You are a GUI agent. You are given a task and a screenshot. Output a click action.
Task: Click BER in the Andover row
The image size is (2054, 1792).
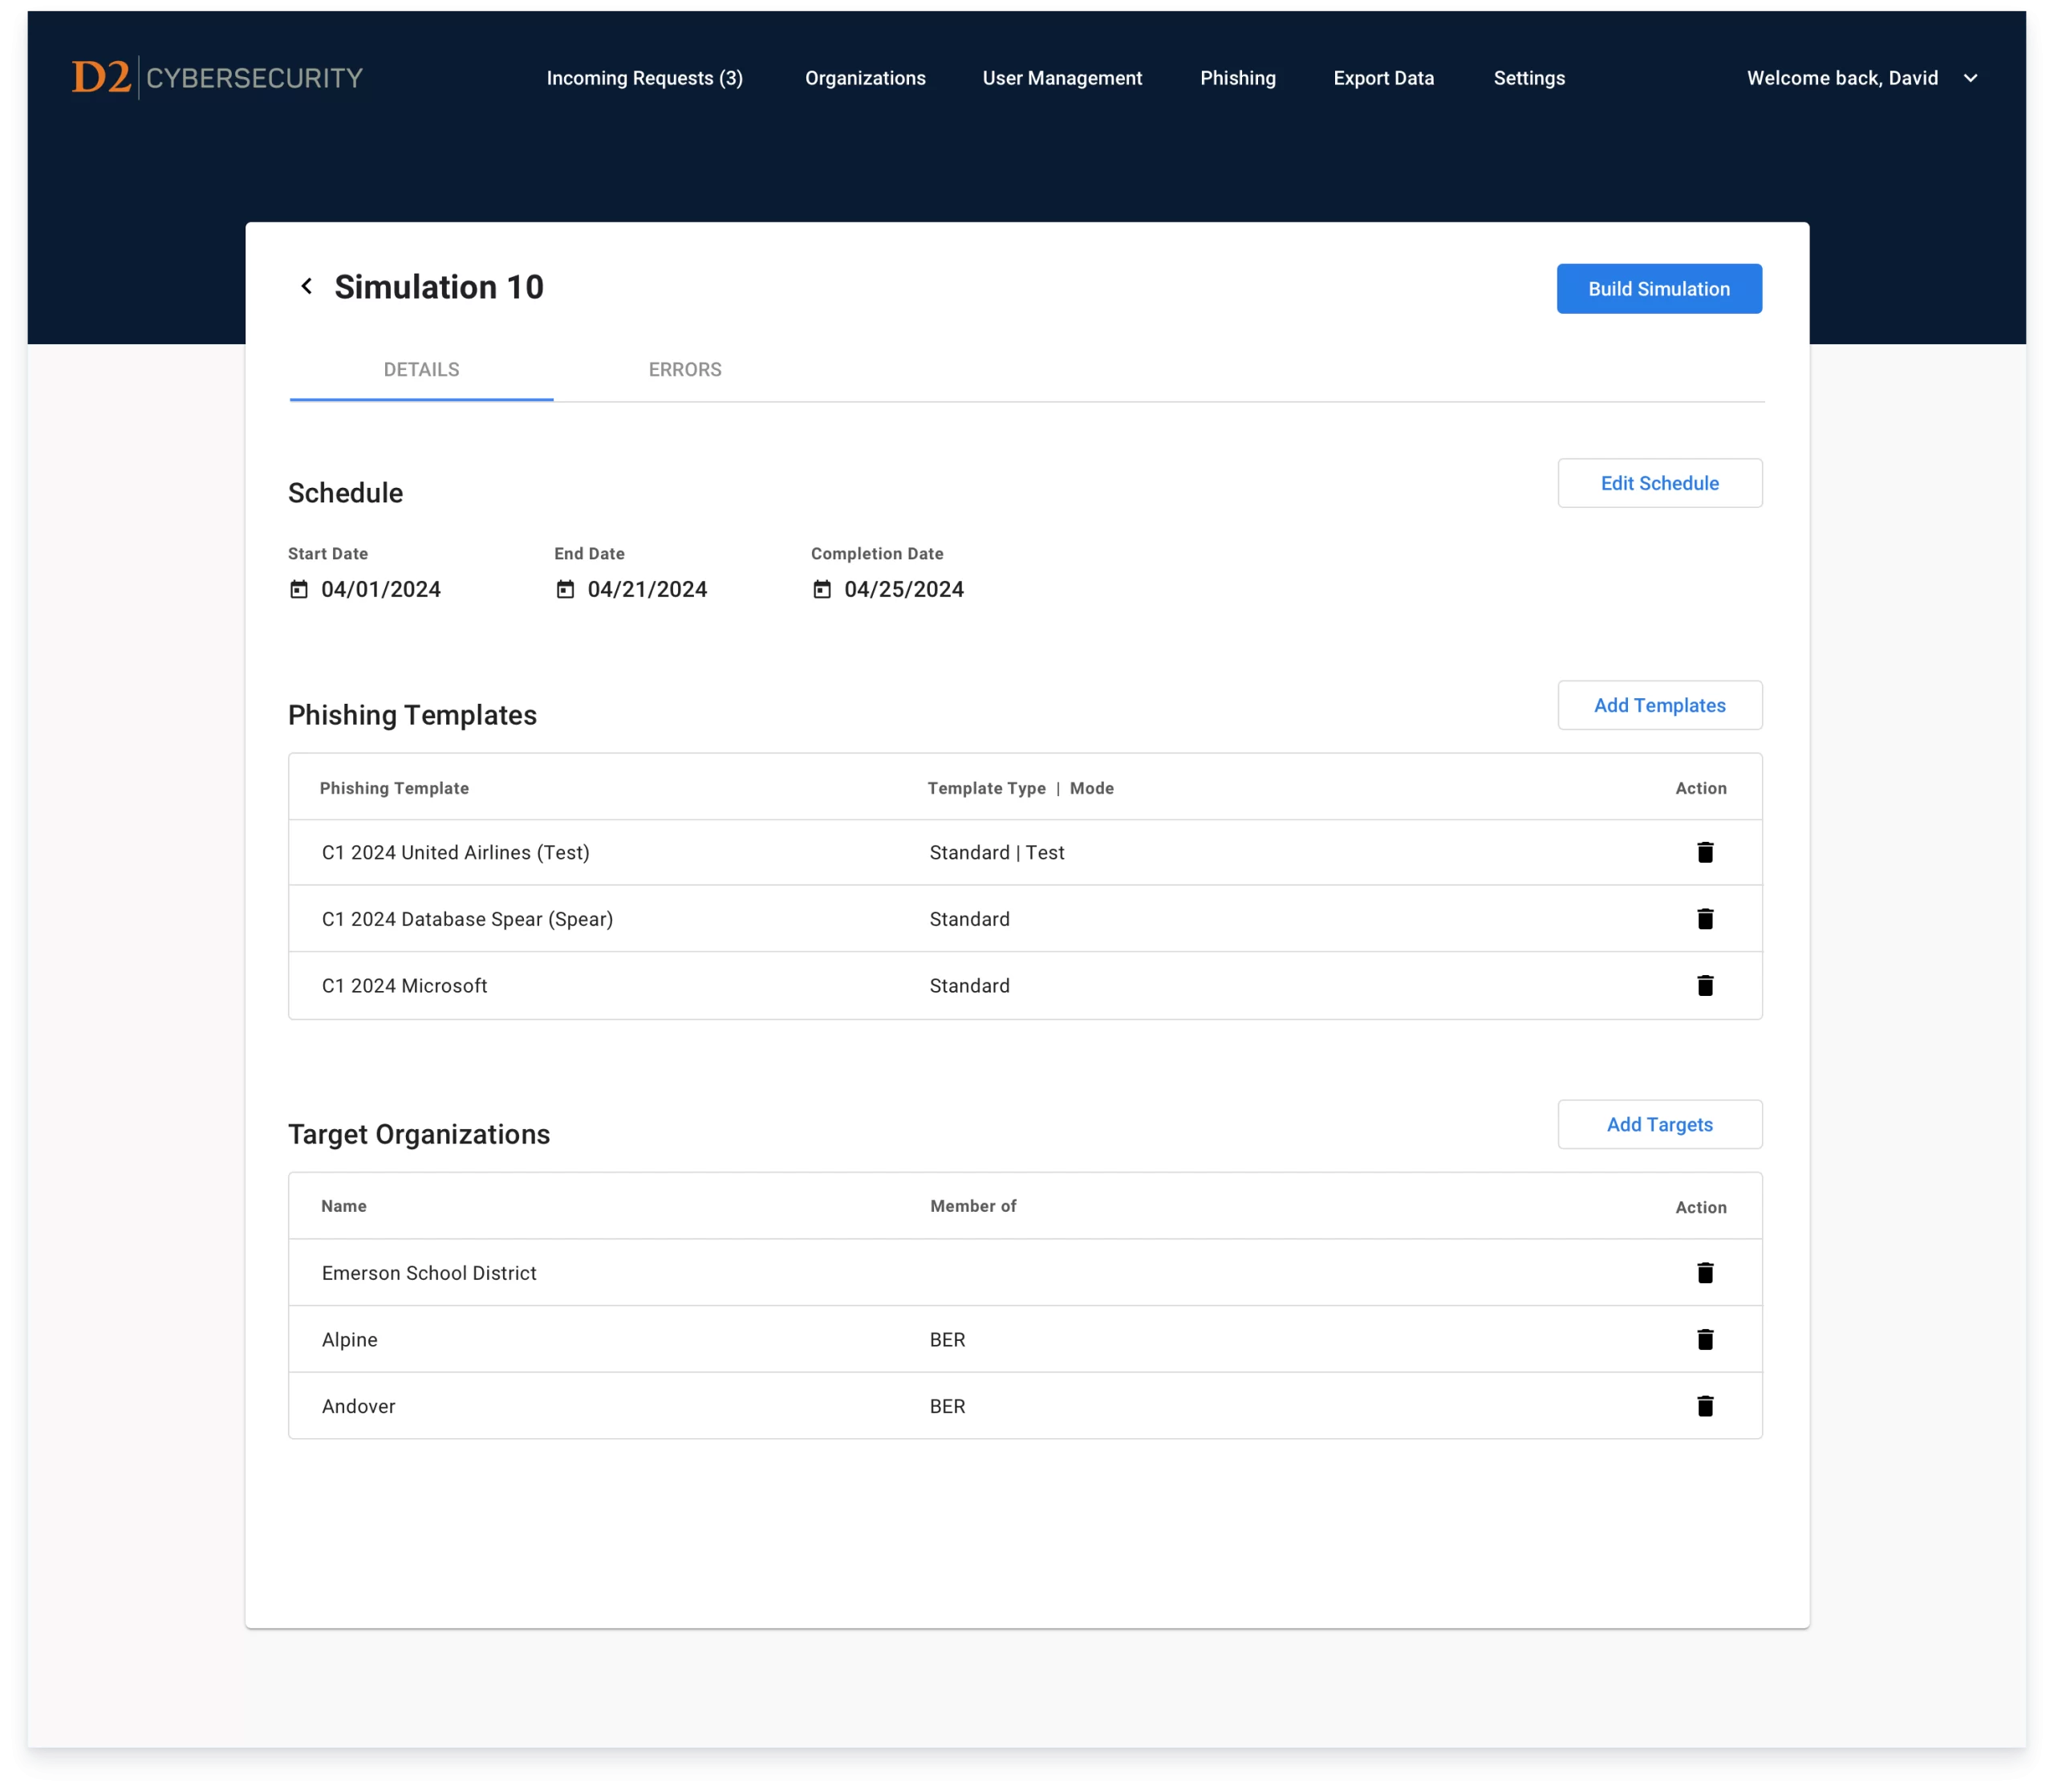coord(947,1407)
